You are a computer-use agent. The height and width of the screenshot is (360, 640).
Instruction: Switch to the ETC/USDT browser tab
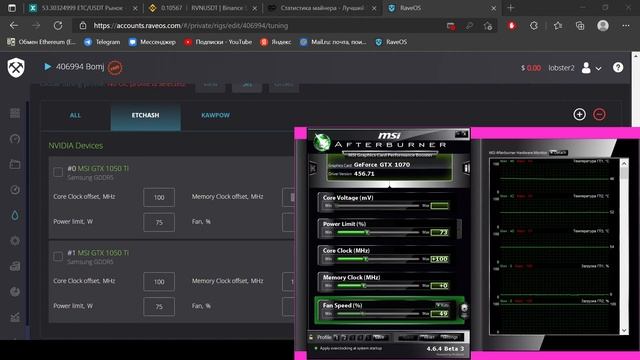[x=82, y=8]
